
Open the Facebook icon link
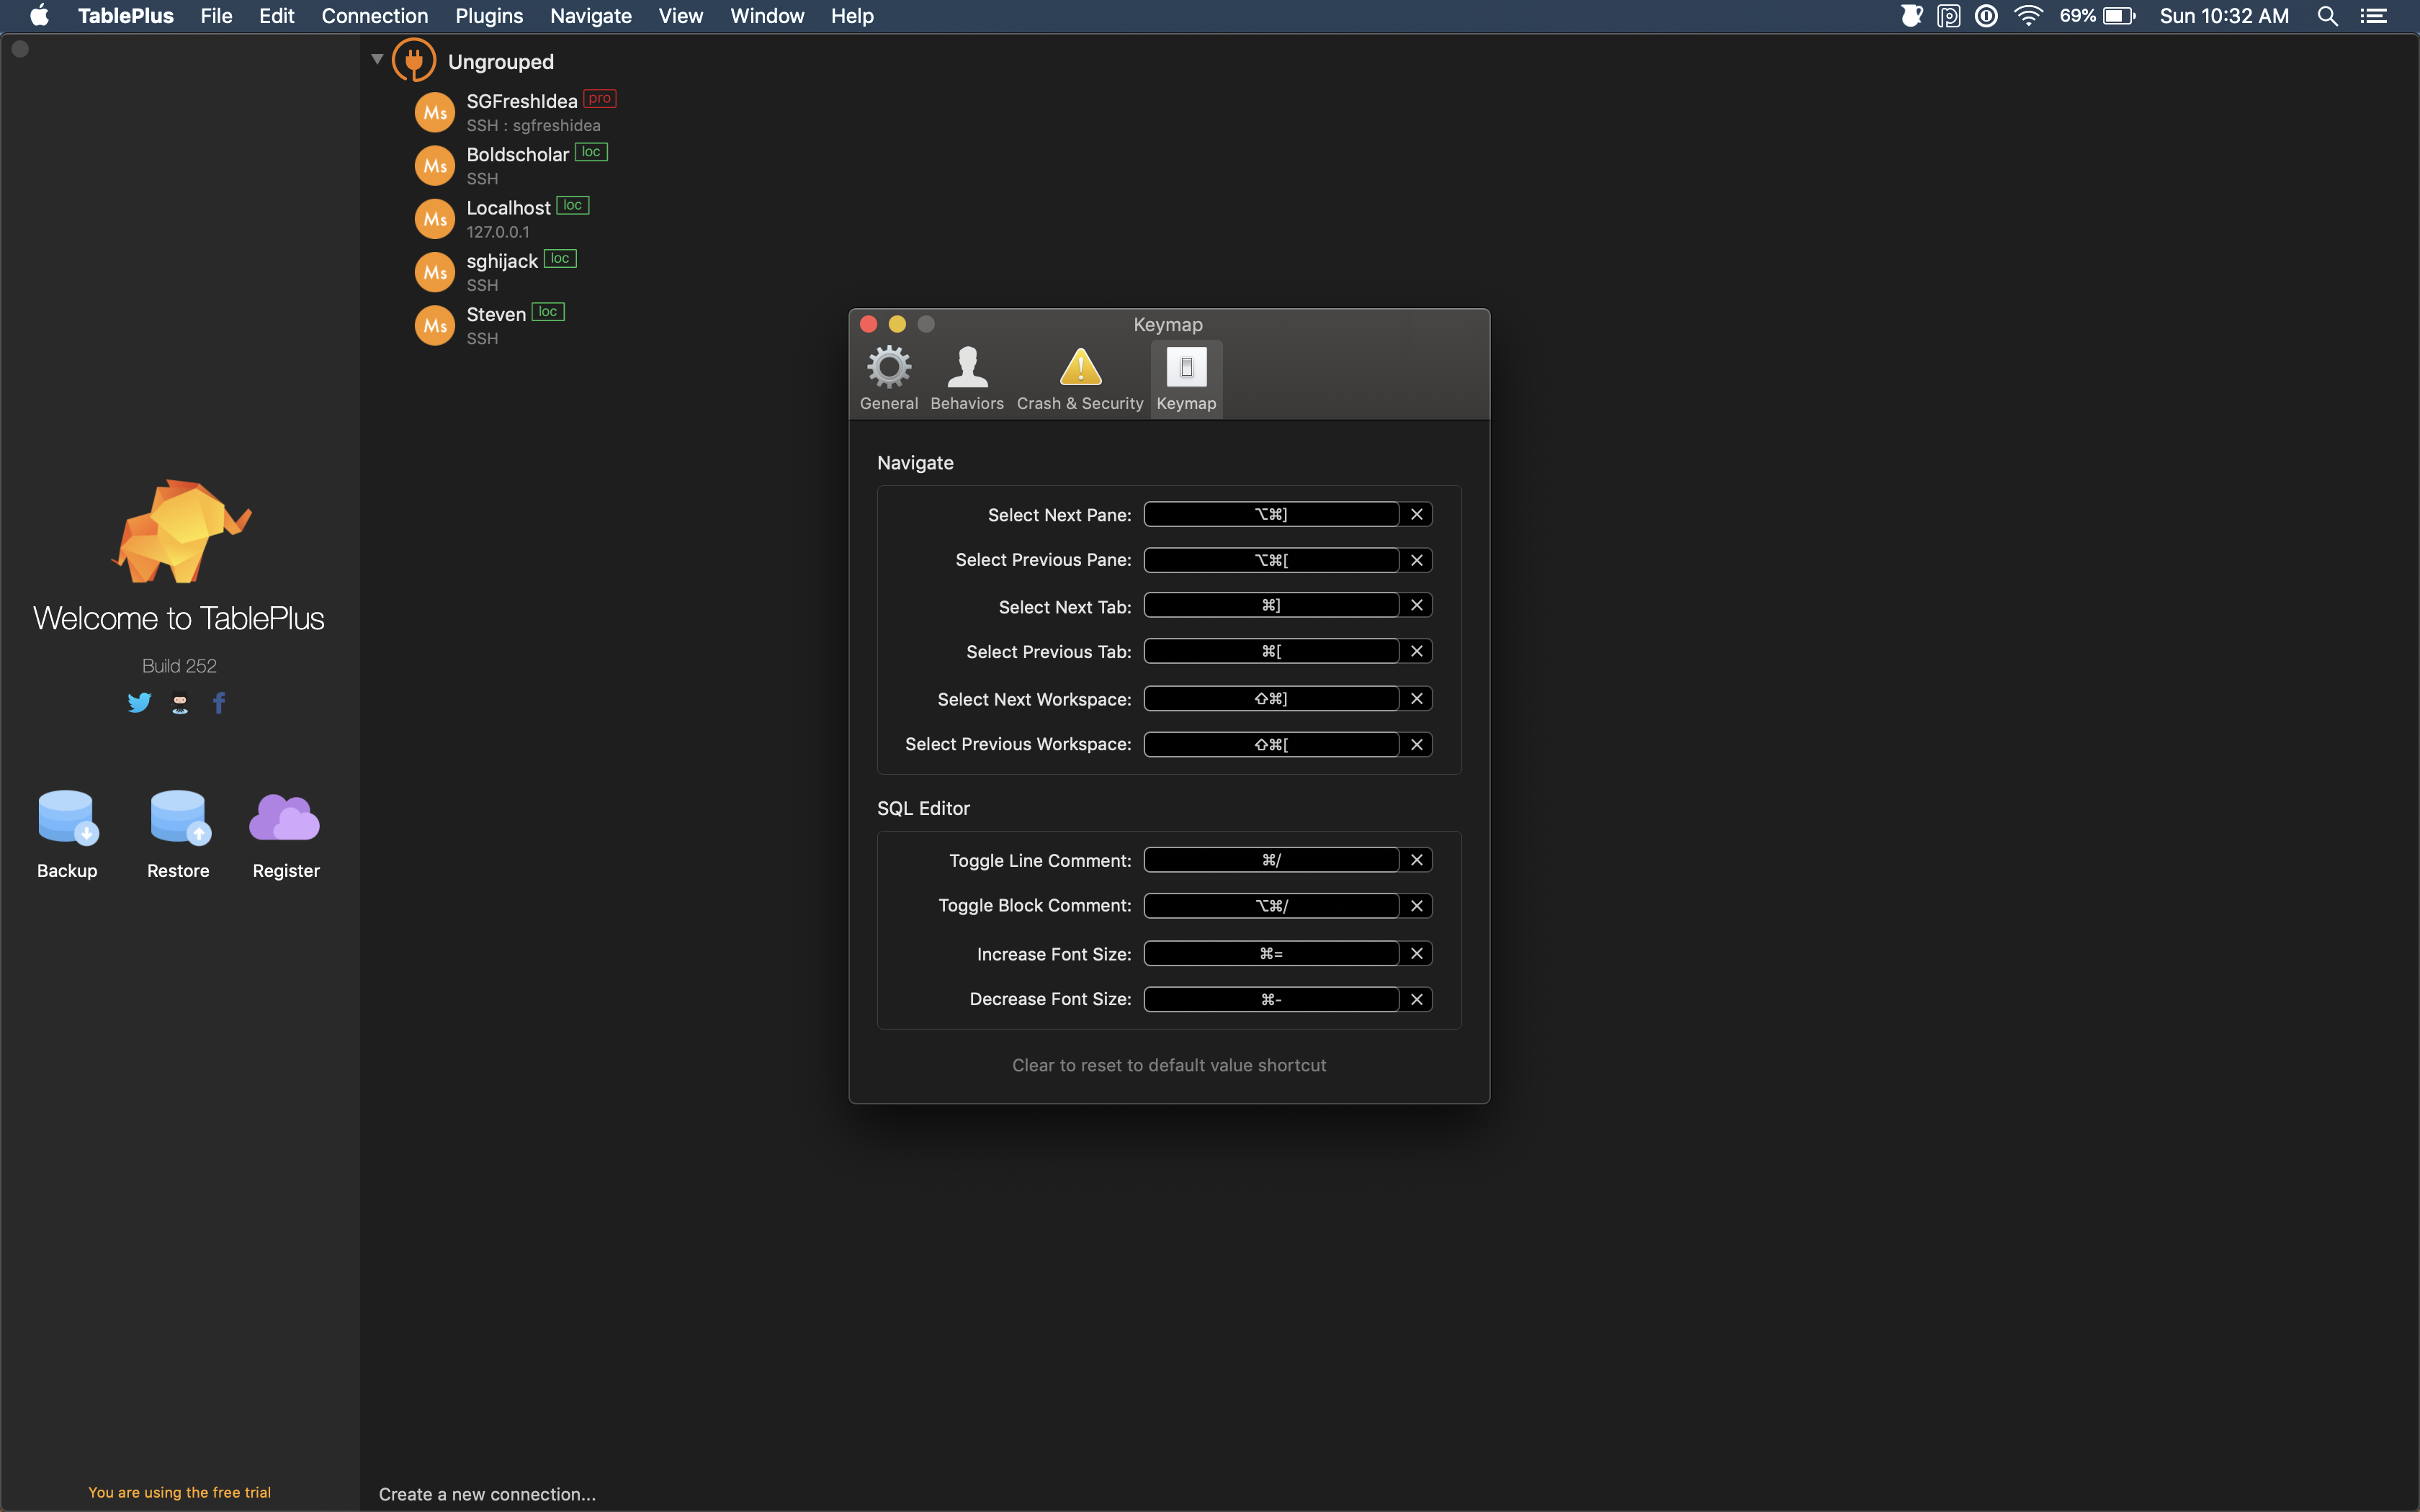(219, 703)
